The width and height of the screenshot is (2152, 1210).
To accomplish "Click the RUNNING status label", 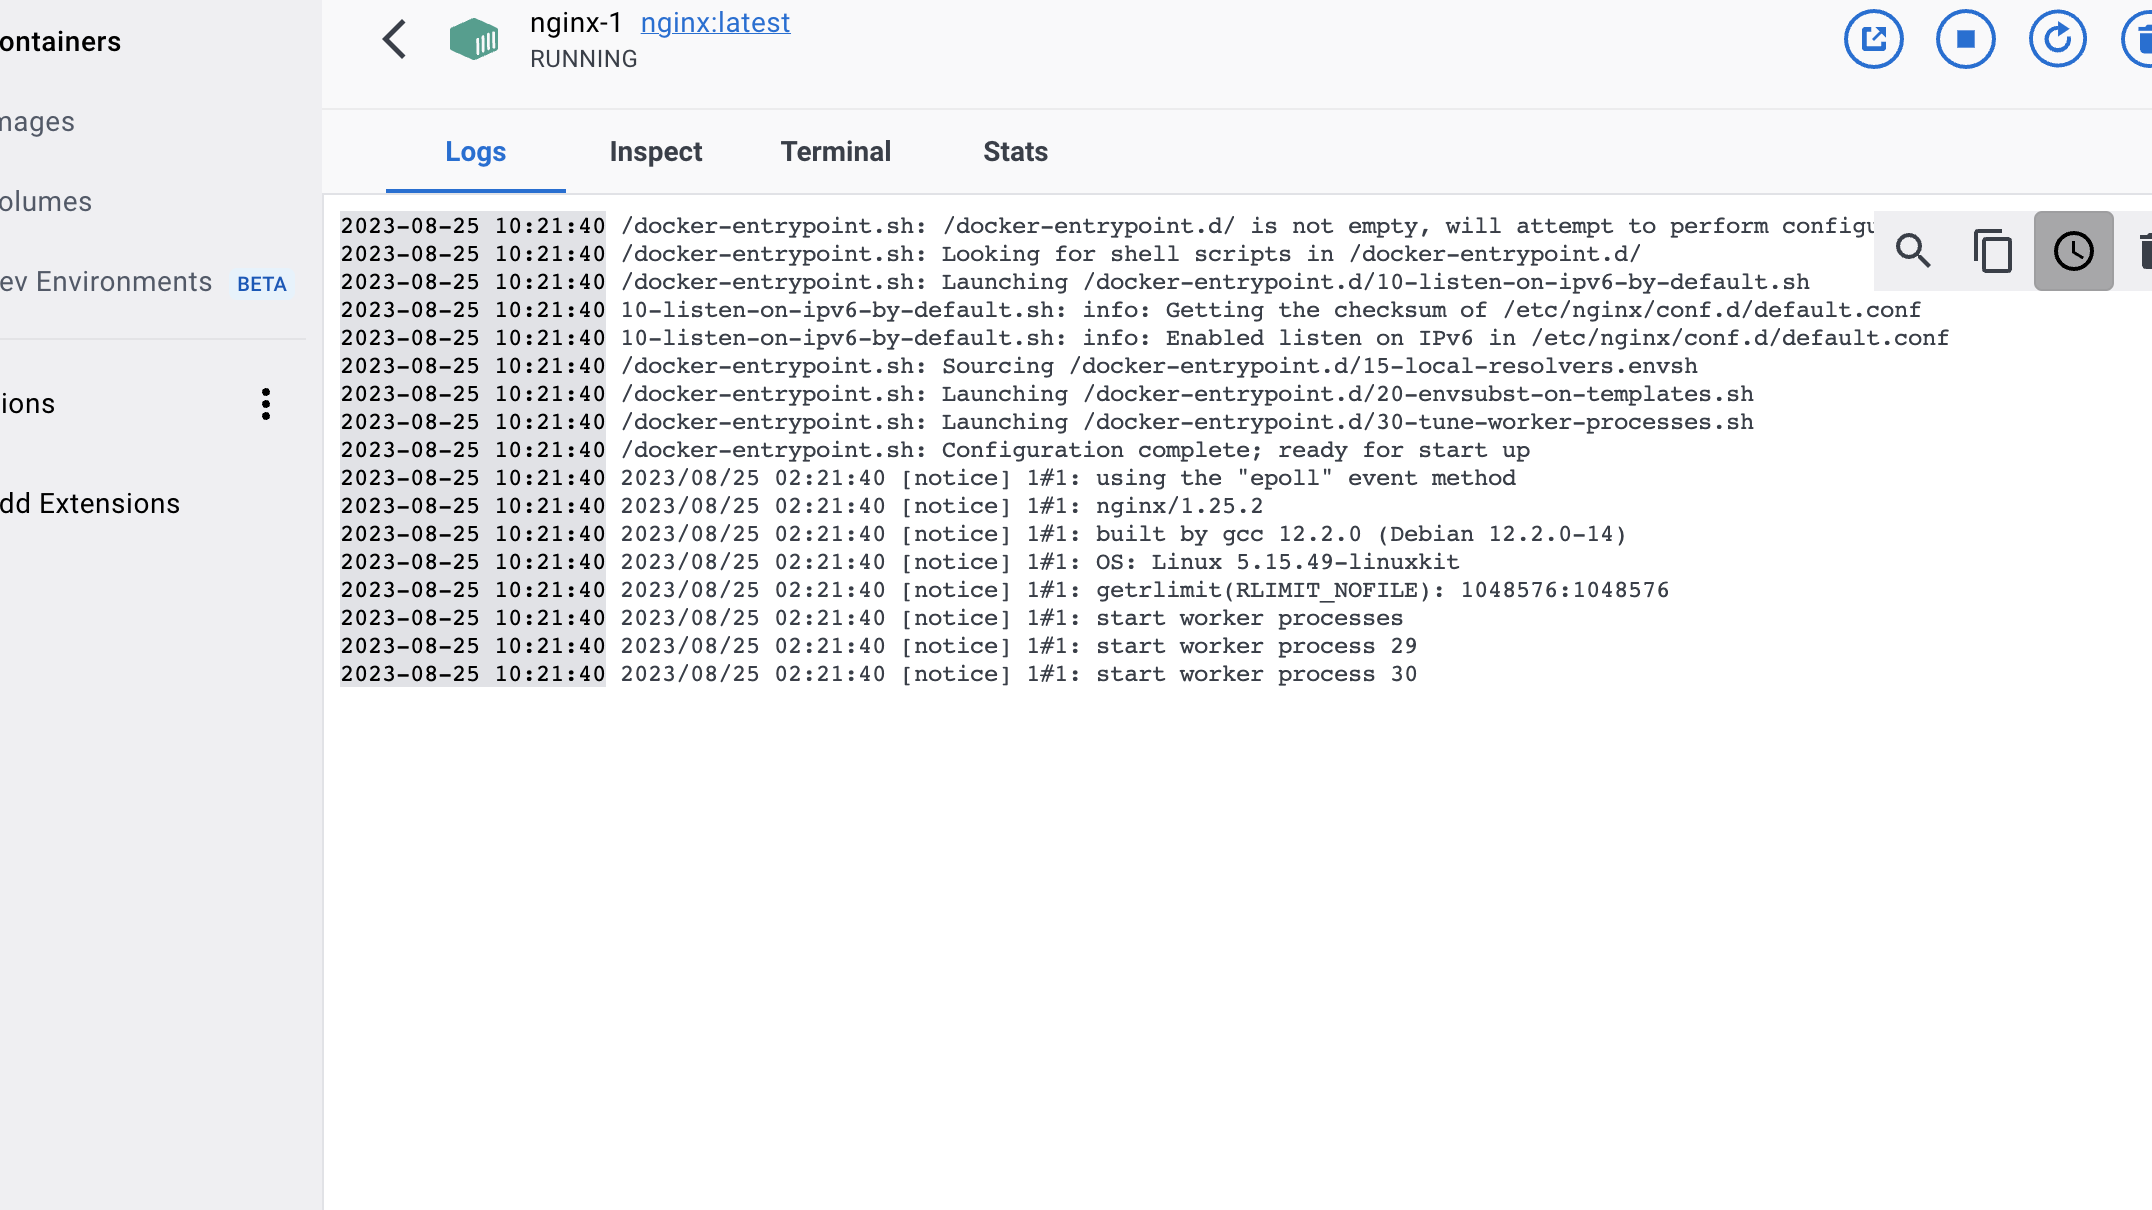I will point(583,59).
